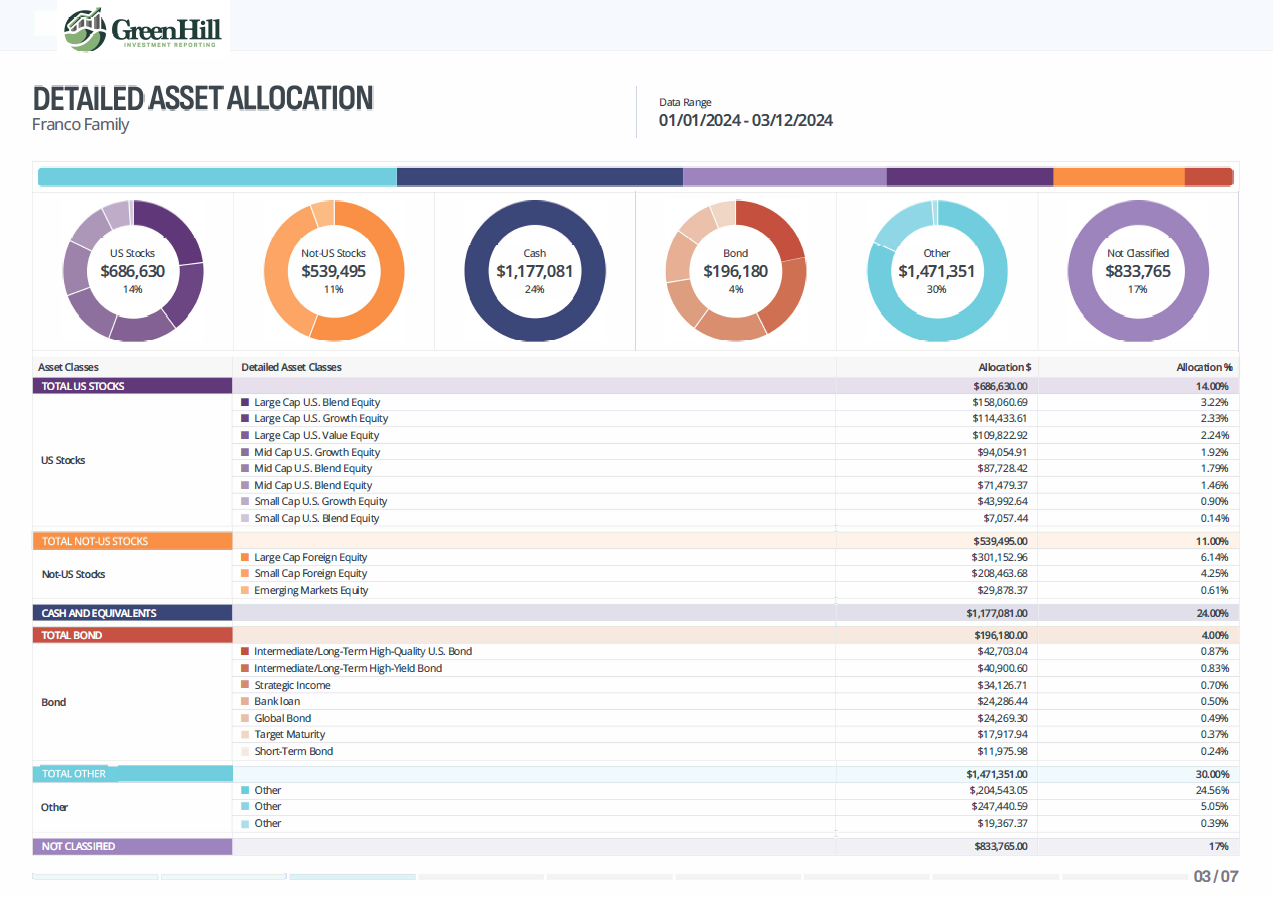Click the $247,440.59 Other allocation value
The image size is (1273, 897).
(1000, 806)
